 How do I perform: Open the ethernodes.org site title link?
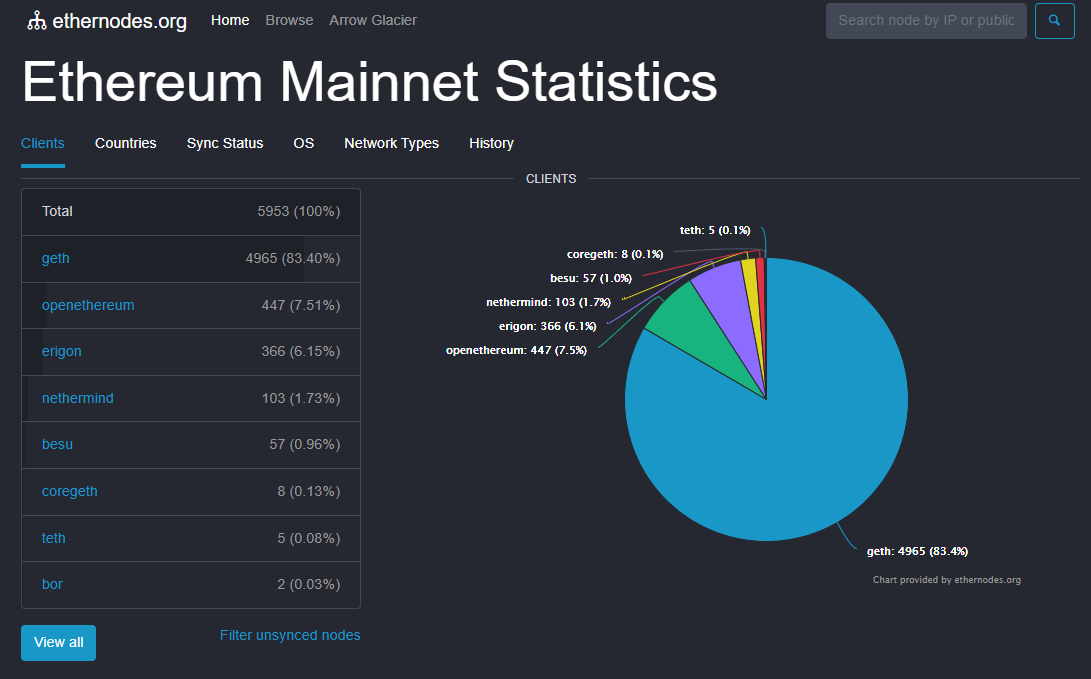[x=120, y=21]
